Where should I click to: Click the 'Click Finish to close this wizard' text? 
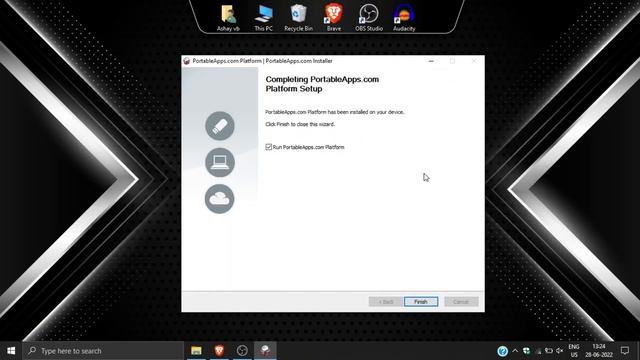[300, 124]
